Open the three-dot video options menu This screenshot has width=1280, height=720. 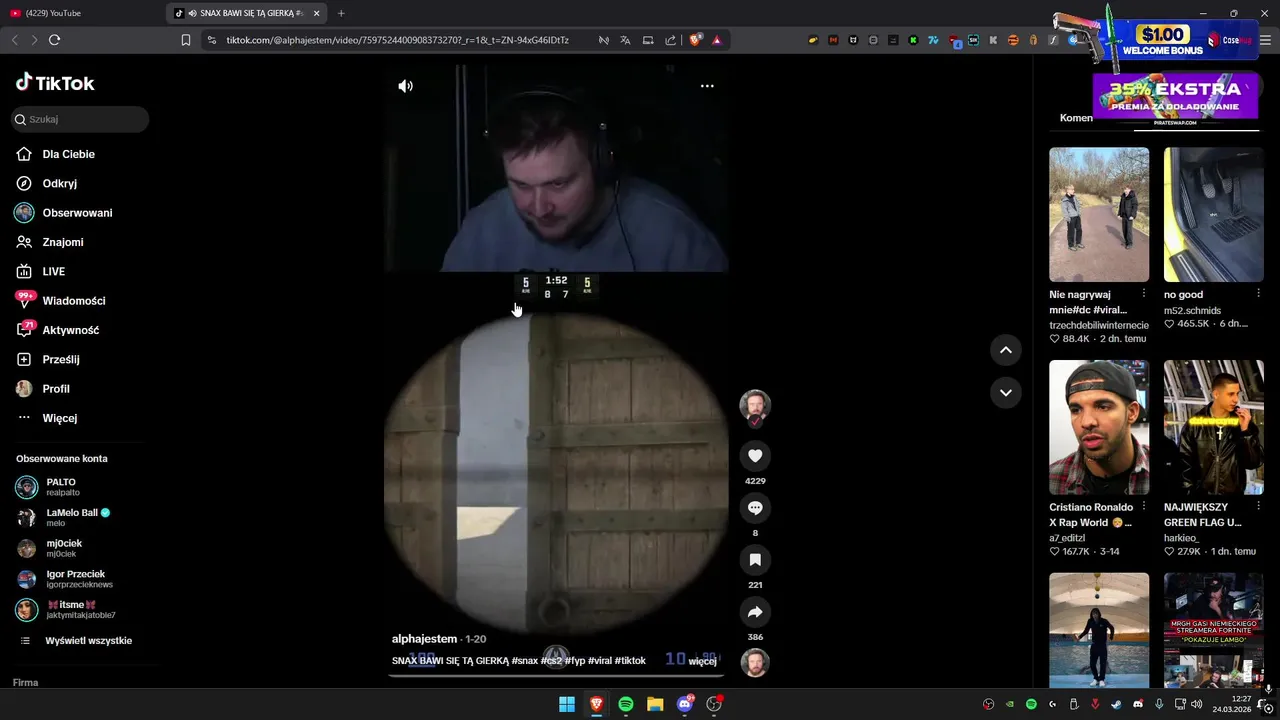[707, 86]
